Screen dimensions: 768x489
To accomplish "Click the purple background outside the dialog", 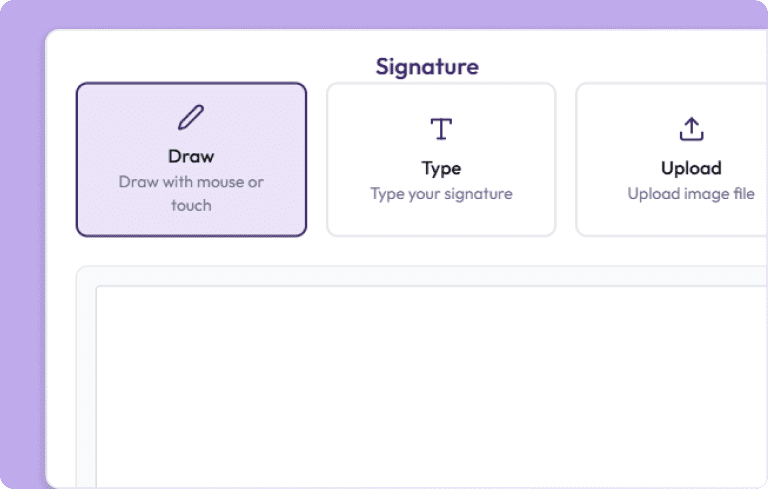I will point(22,250).
